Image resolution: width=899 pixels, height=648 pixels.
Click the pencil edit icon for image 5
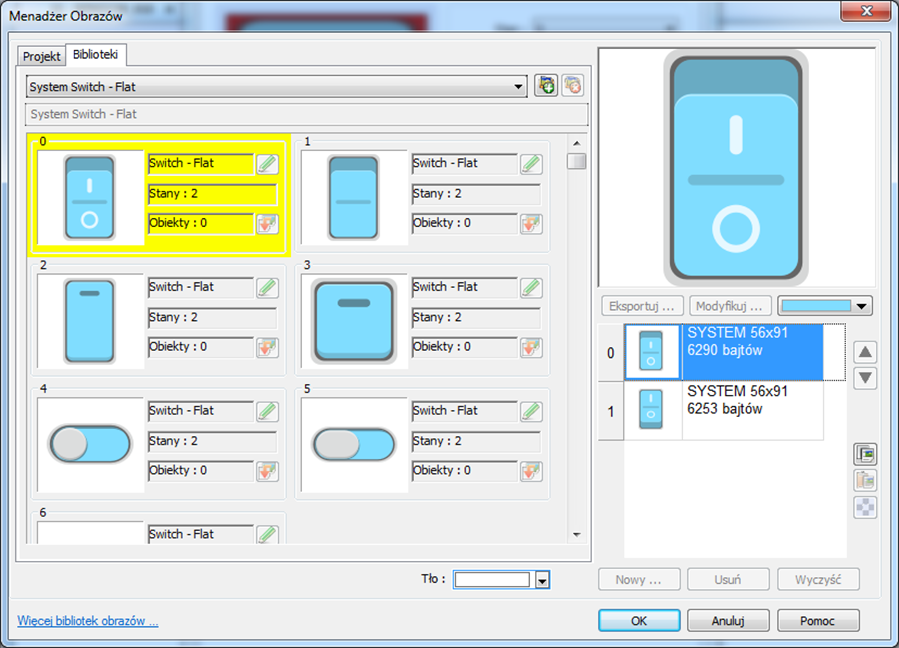click(531, 412)
